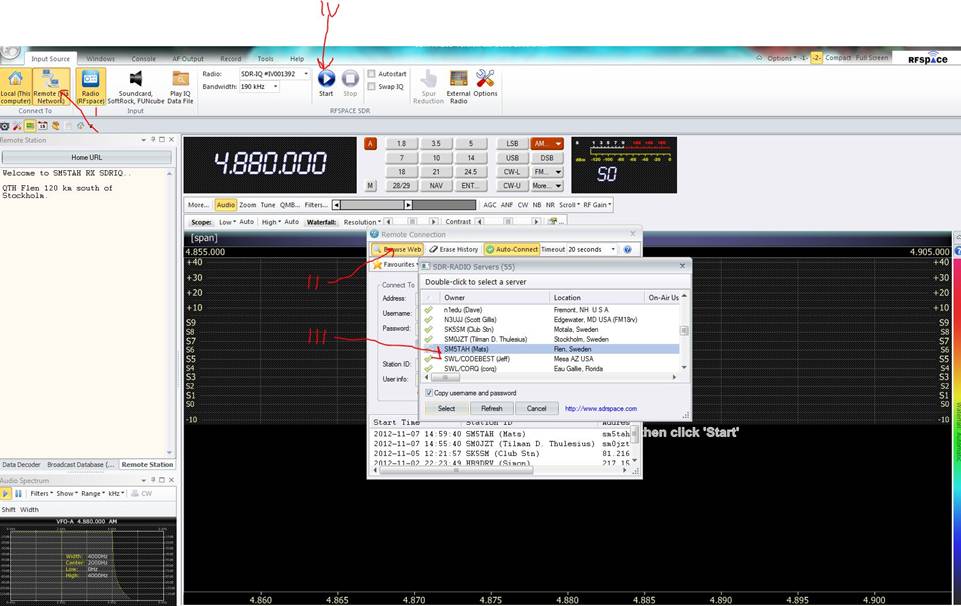
Task: Toggle AGC on the DSP bar
Action: pos(490,205)
